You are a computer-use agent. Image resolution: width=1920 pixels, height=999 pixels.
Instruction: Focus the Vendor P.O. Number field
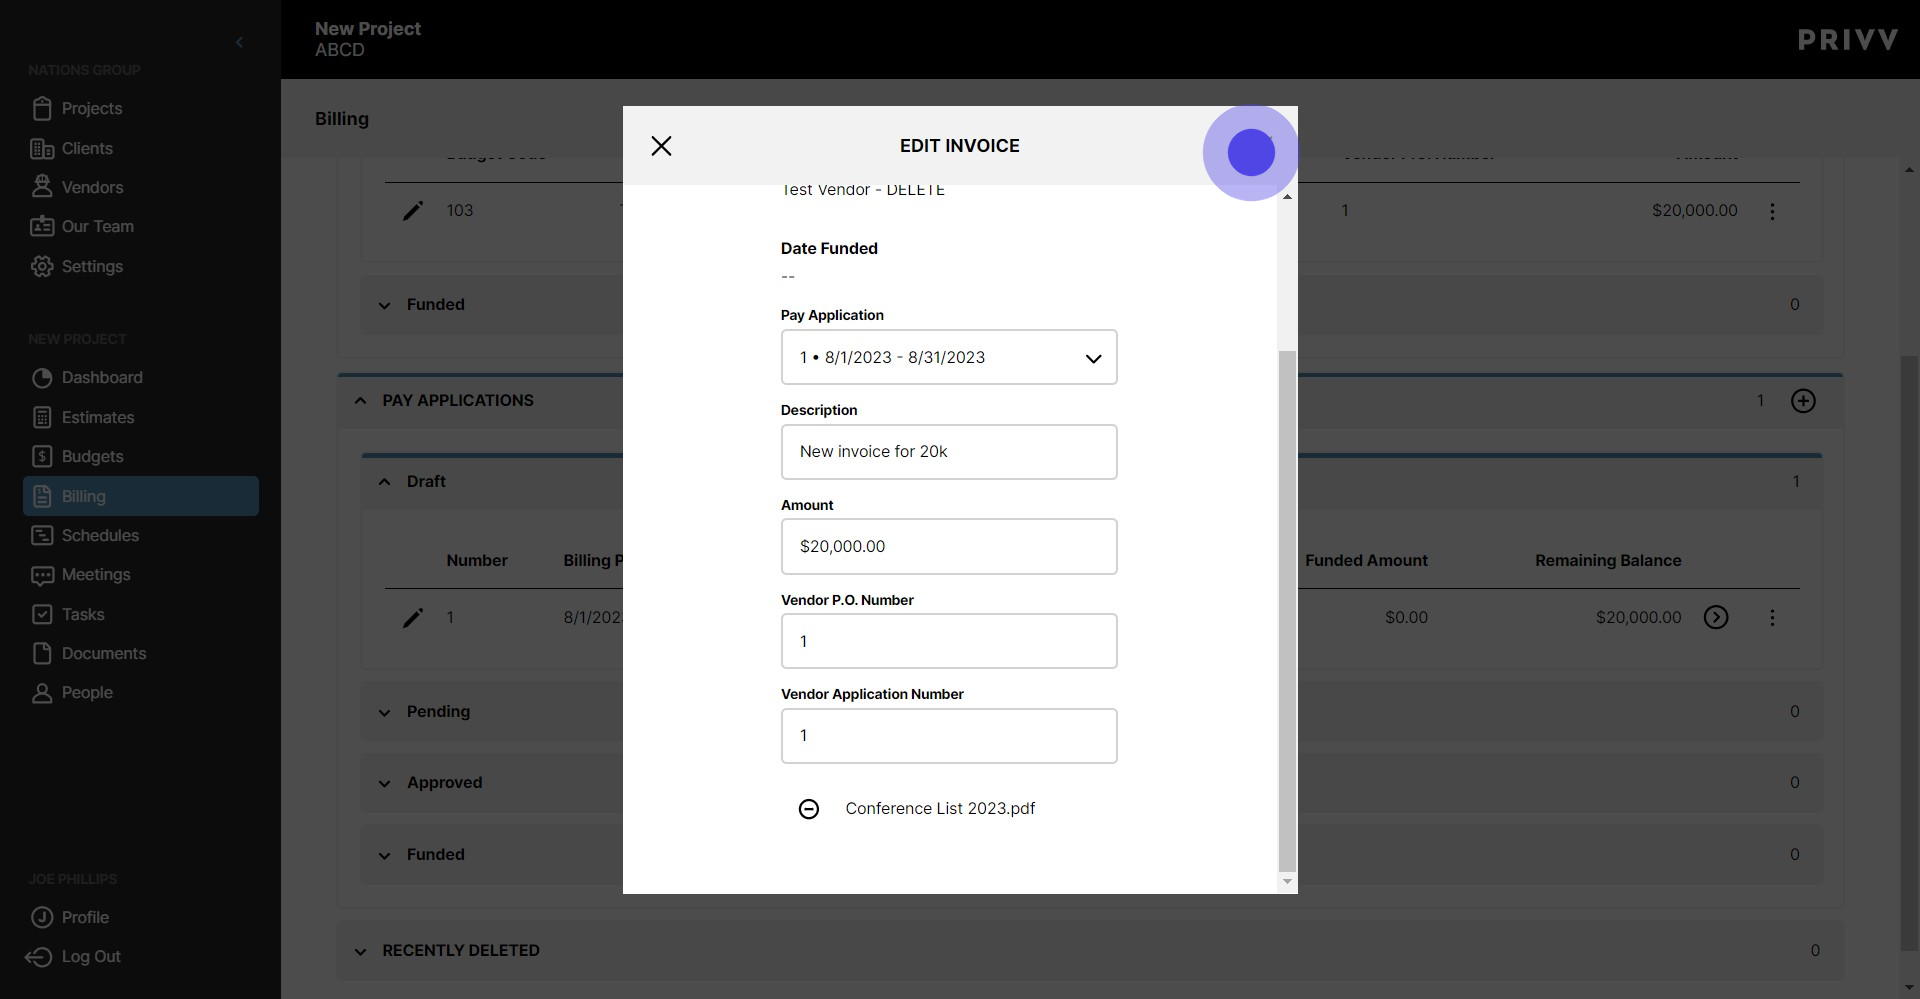pyautogui.click(x=949, y=641)
